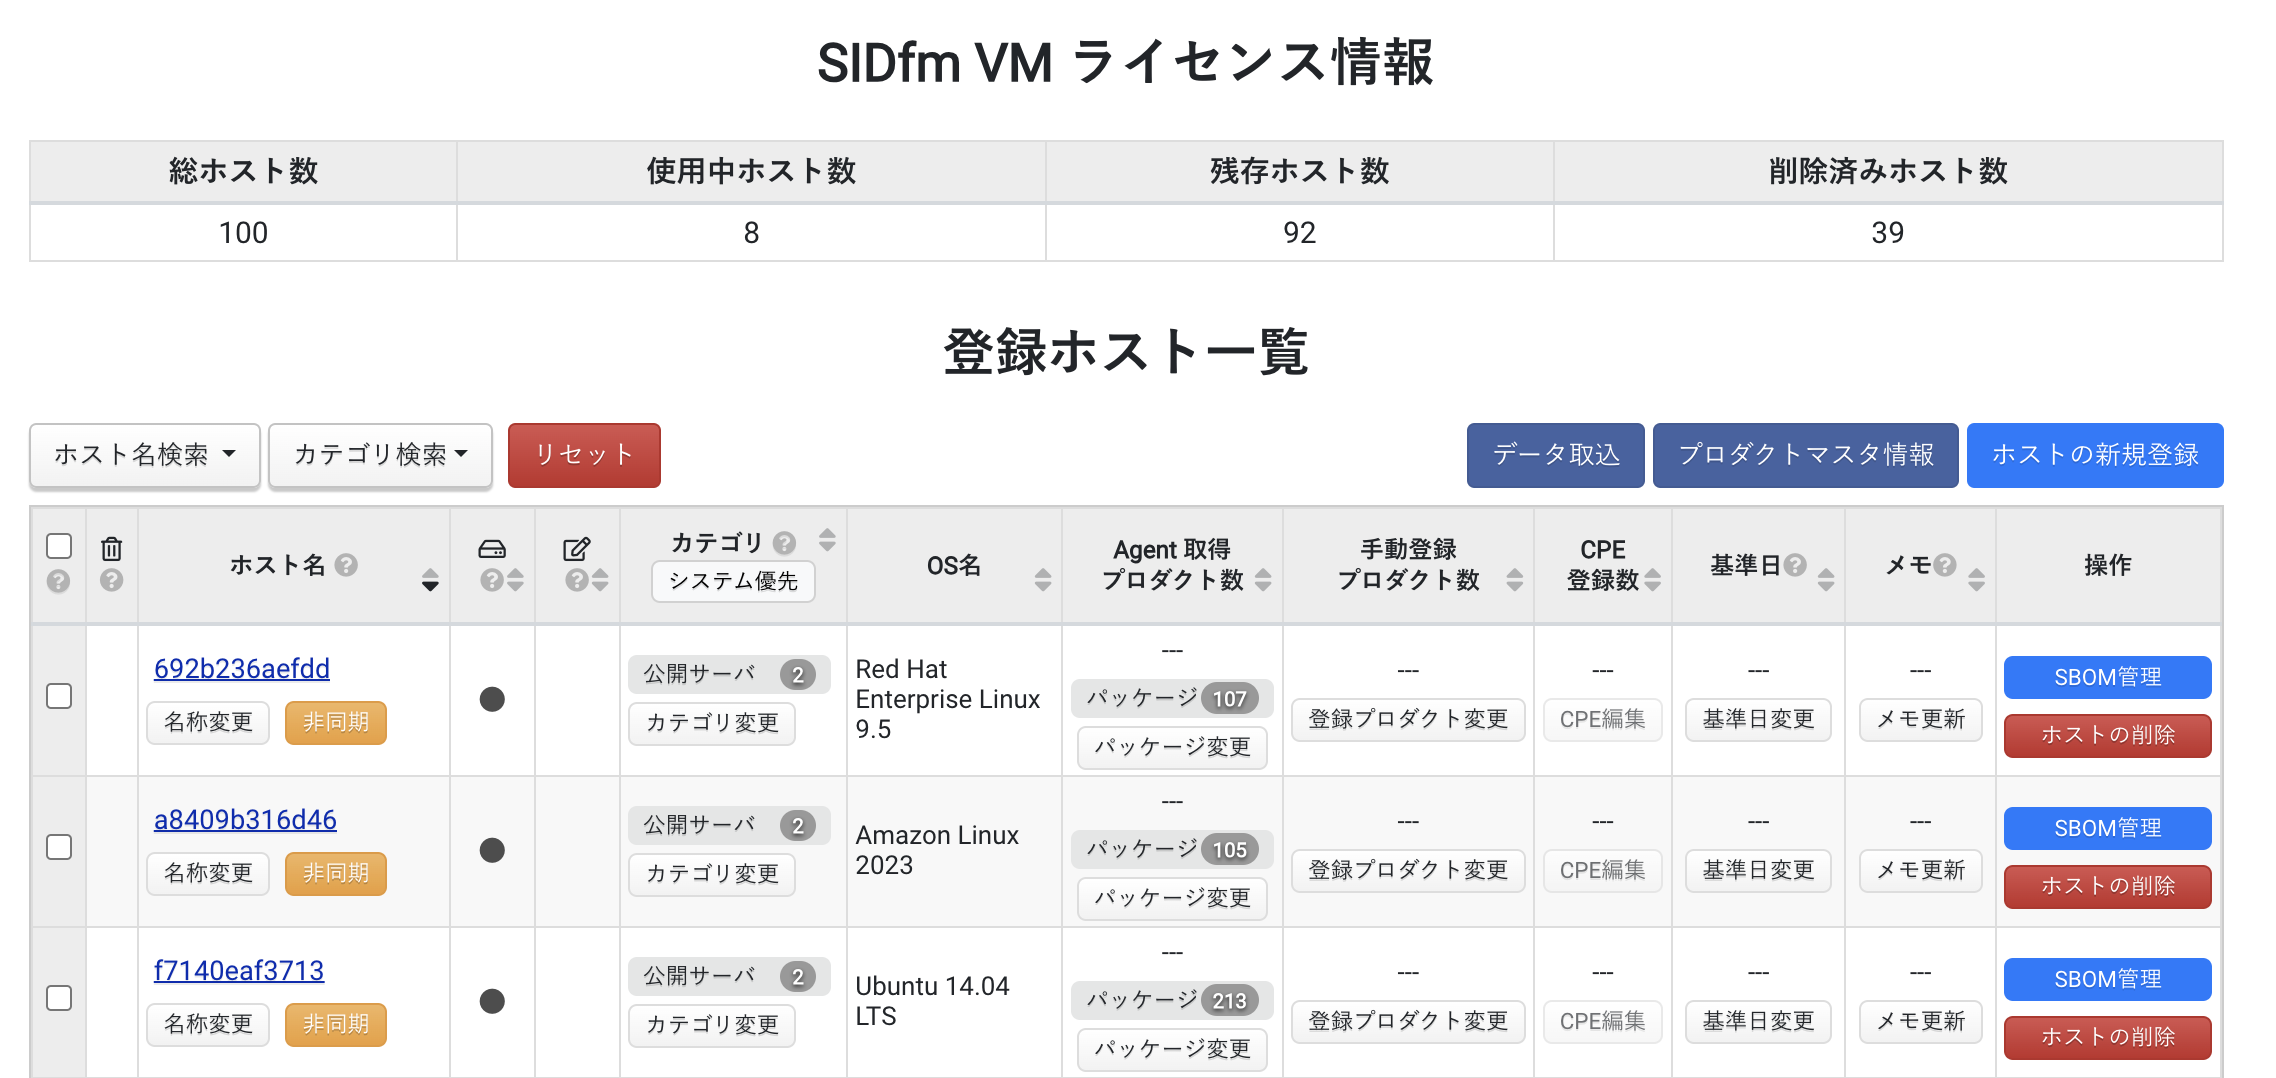
Task: Toggle the select-all checkbox in table header
Action: [x=59, y=546]
